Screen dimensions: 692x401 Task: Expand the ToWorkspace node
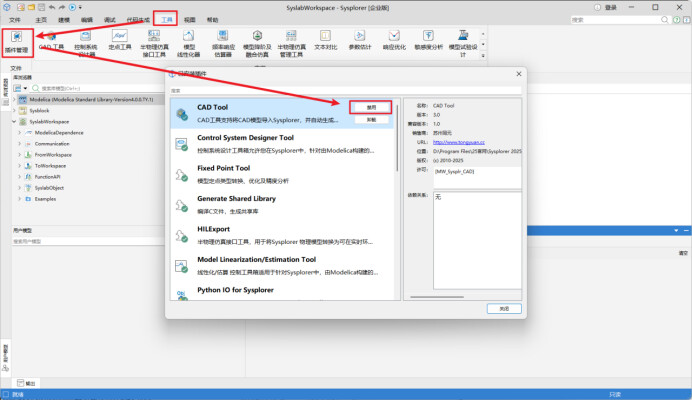[19, 166]
